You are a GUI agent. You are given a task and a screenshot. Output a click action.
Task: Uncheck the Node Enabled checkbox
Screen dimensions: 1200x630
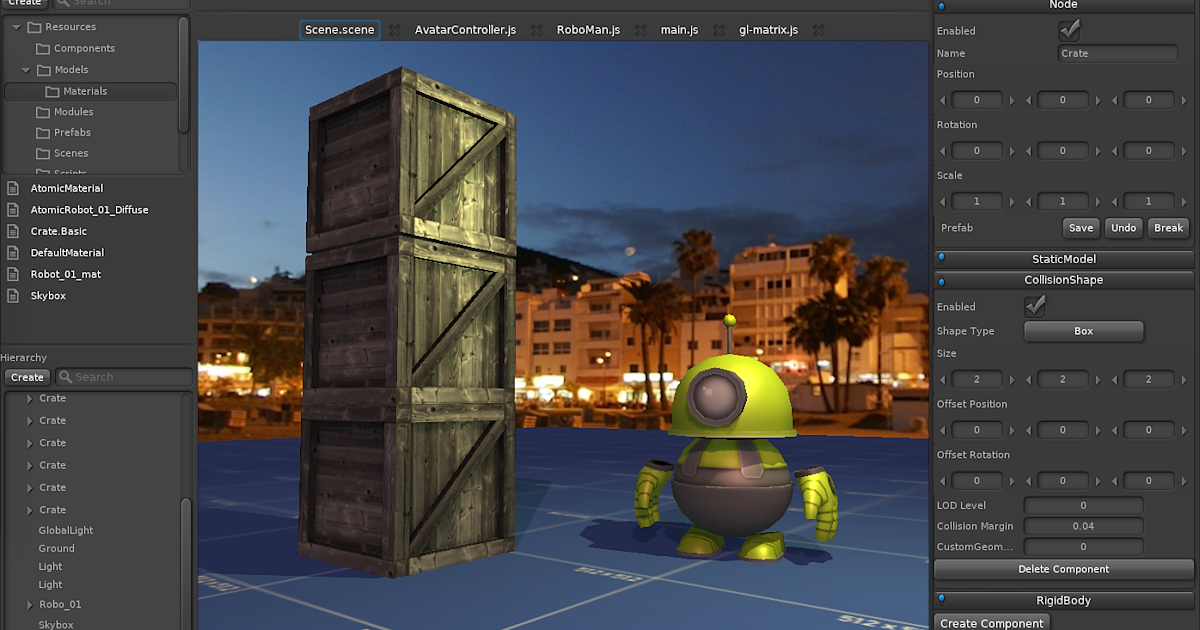pyautogui.click(x=1068, y=29)
